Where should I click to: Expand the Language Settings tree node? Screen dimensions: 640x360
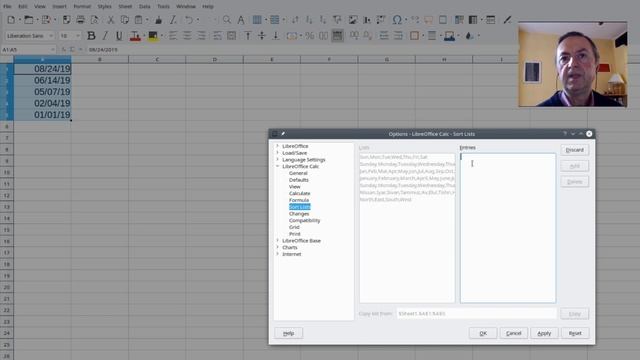tap(278, 159)
